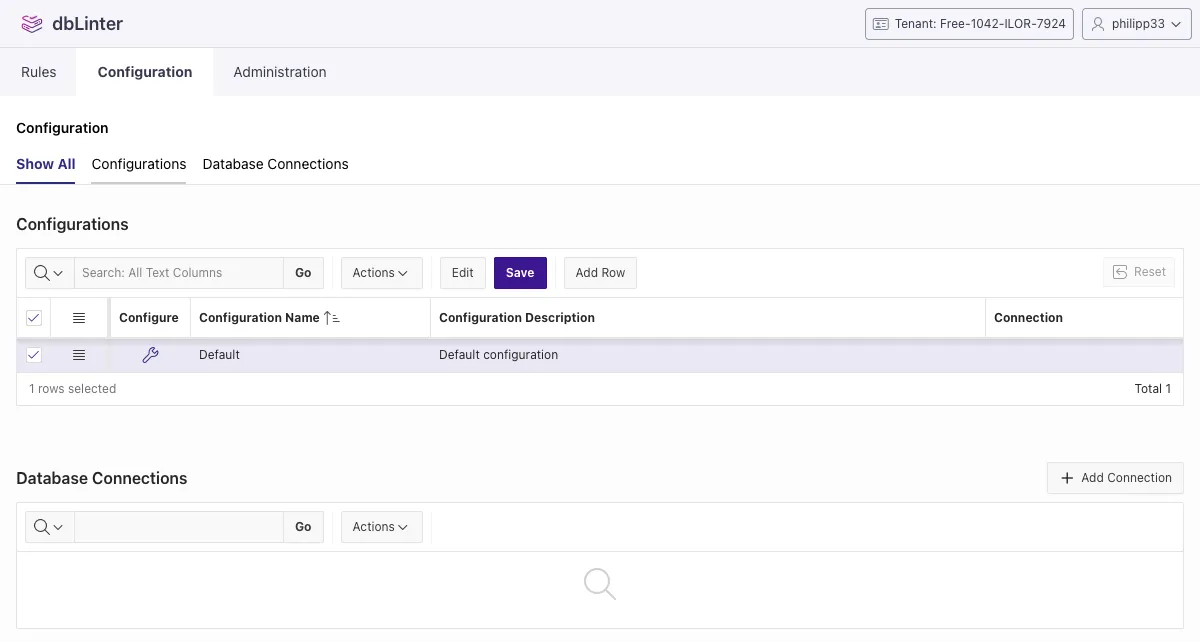The image size is (1200, 642).
Task: Uncheck the Default row checkbox
Action: pyautogui.click(x=34, y=355)
